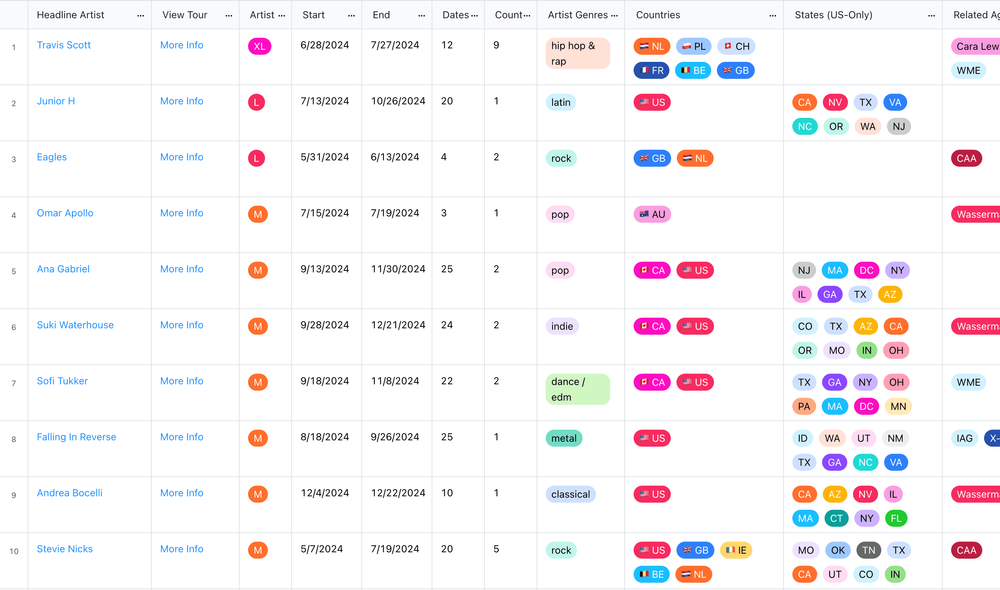Open Artist Genres column options menu

(x=614, y=15)
